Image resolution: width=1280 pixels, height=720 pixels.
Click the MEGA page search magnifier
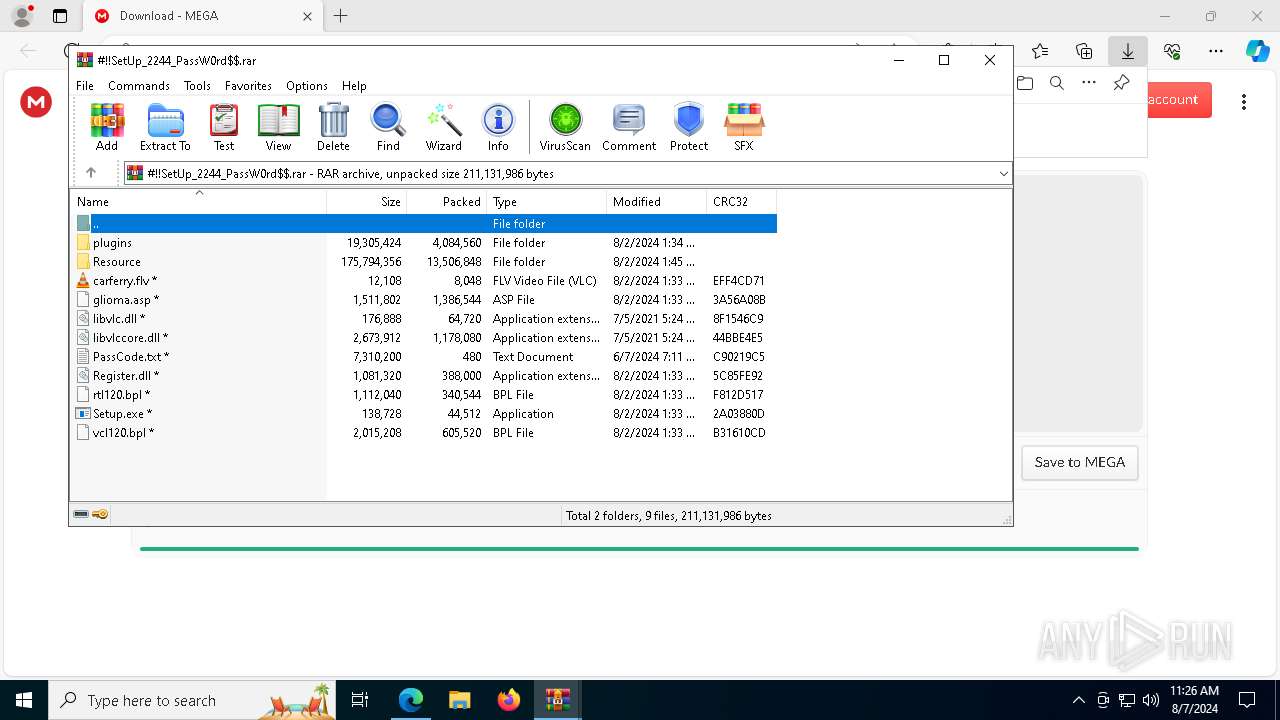click(x=1057, y=83)
